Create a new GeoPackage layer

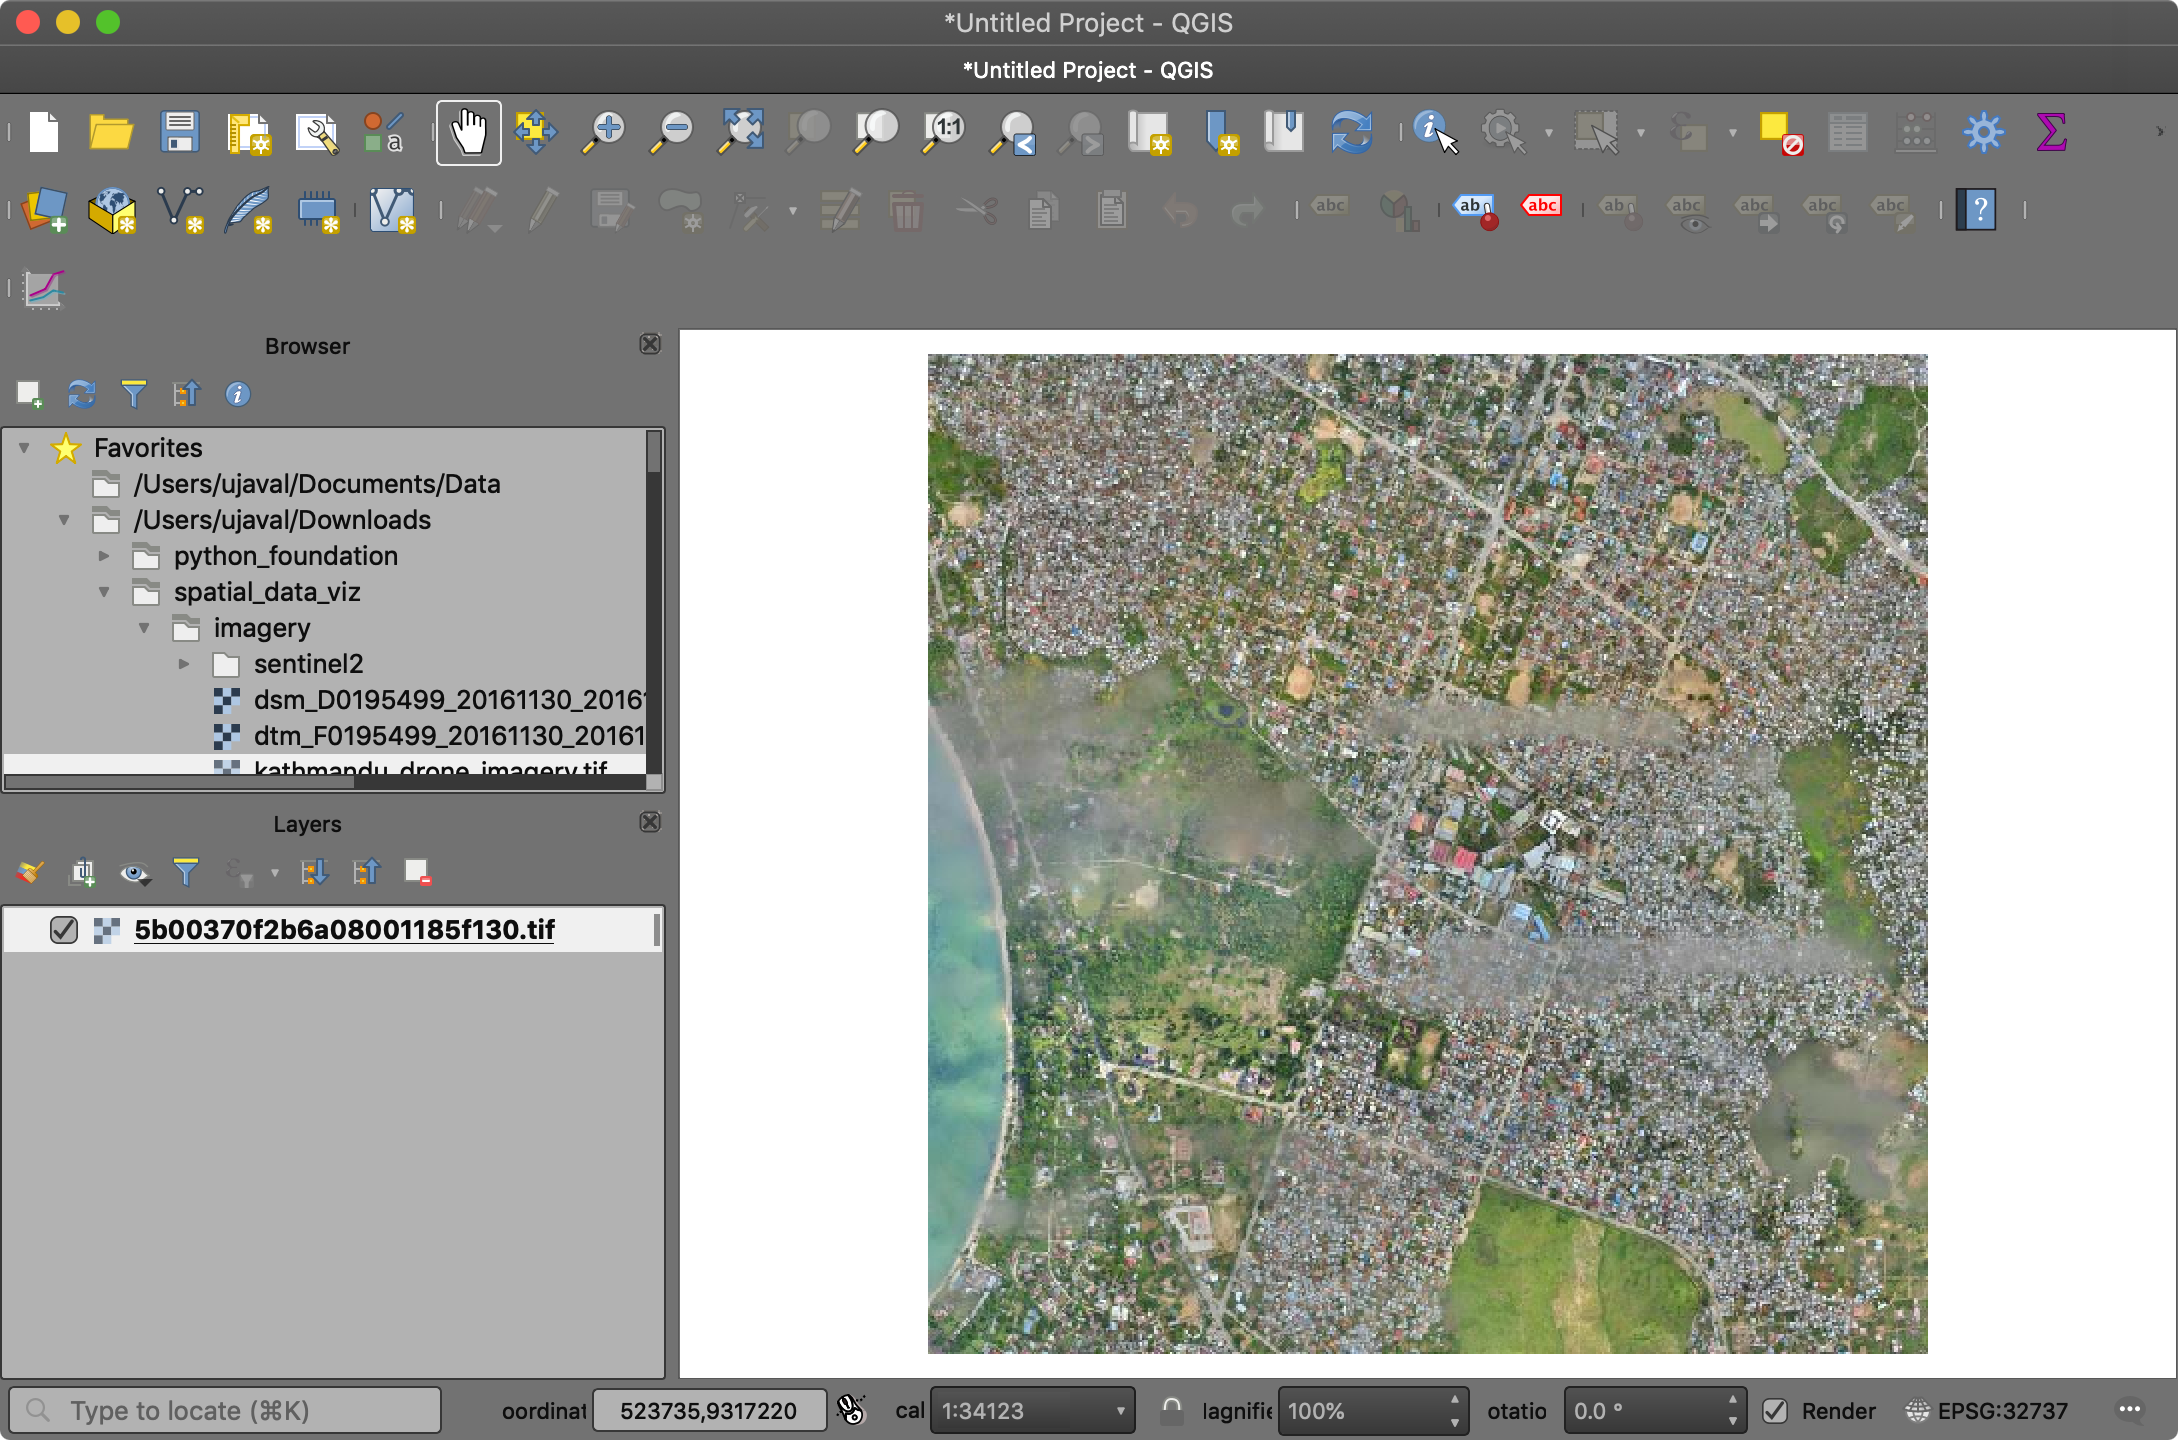pos(112,211)
